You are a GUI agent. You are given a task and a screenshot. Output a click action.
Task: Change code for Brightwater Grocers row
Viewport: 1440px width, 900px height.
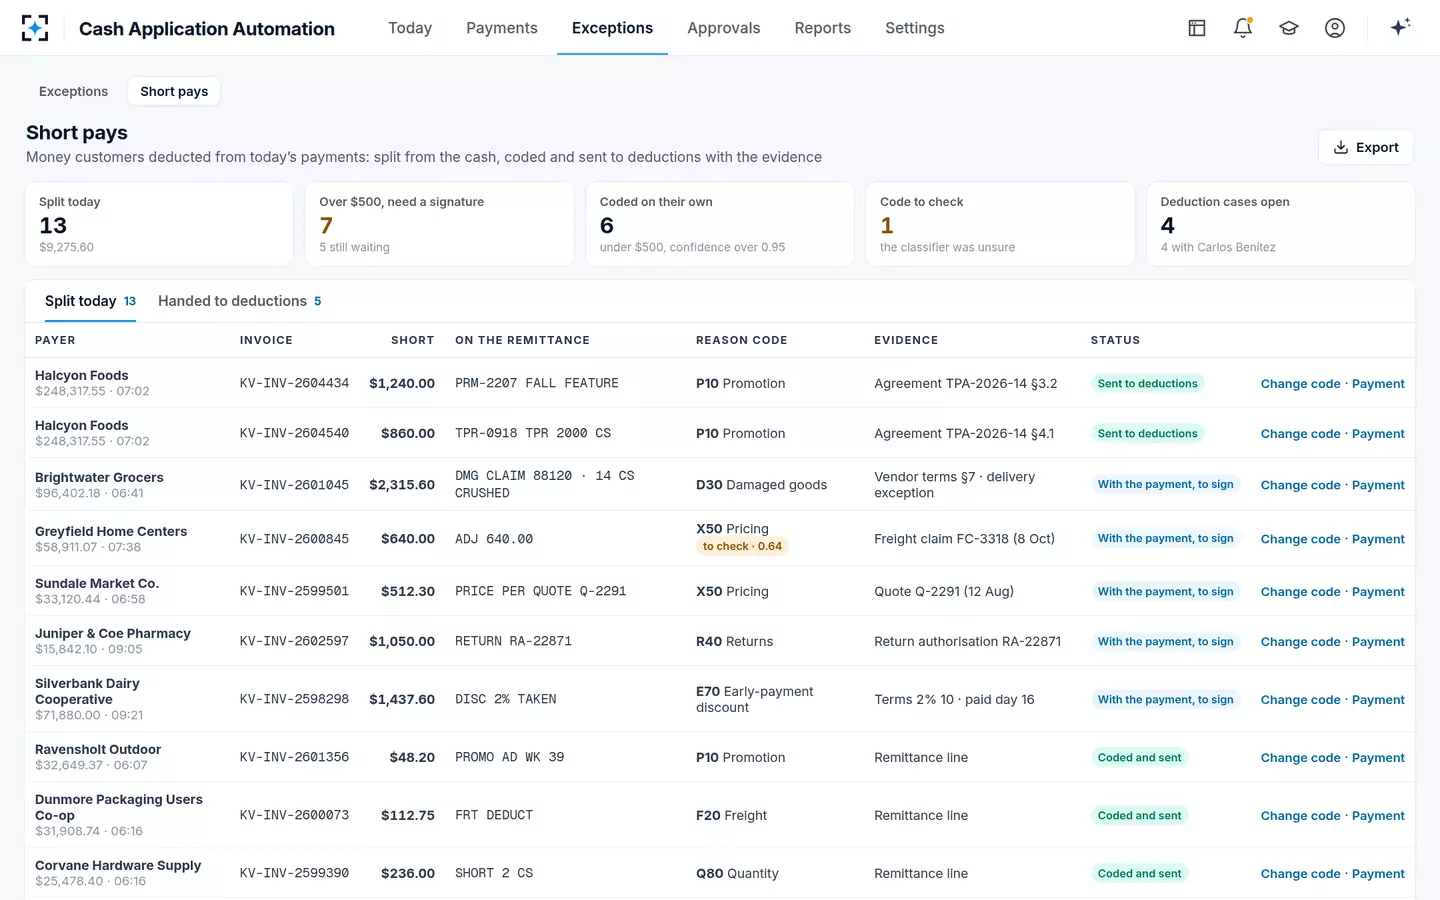click(x=1300, y=485)
